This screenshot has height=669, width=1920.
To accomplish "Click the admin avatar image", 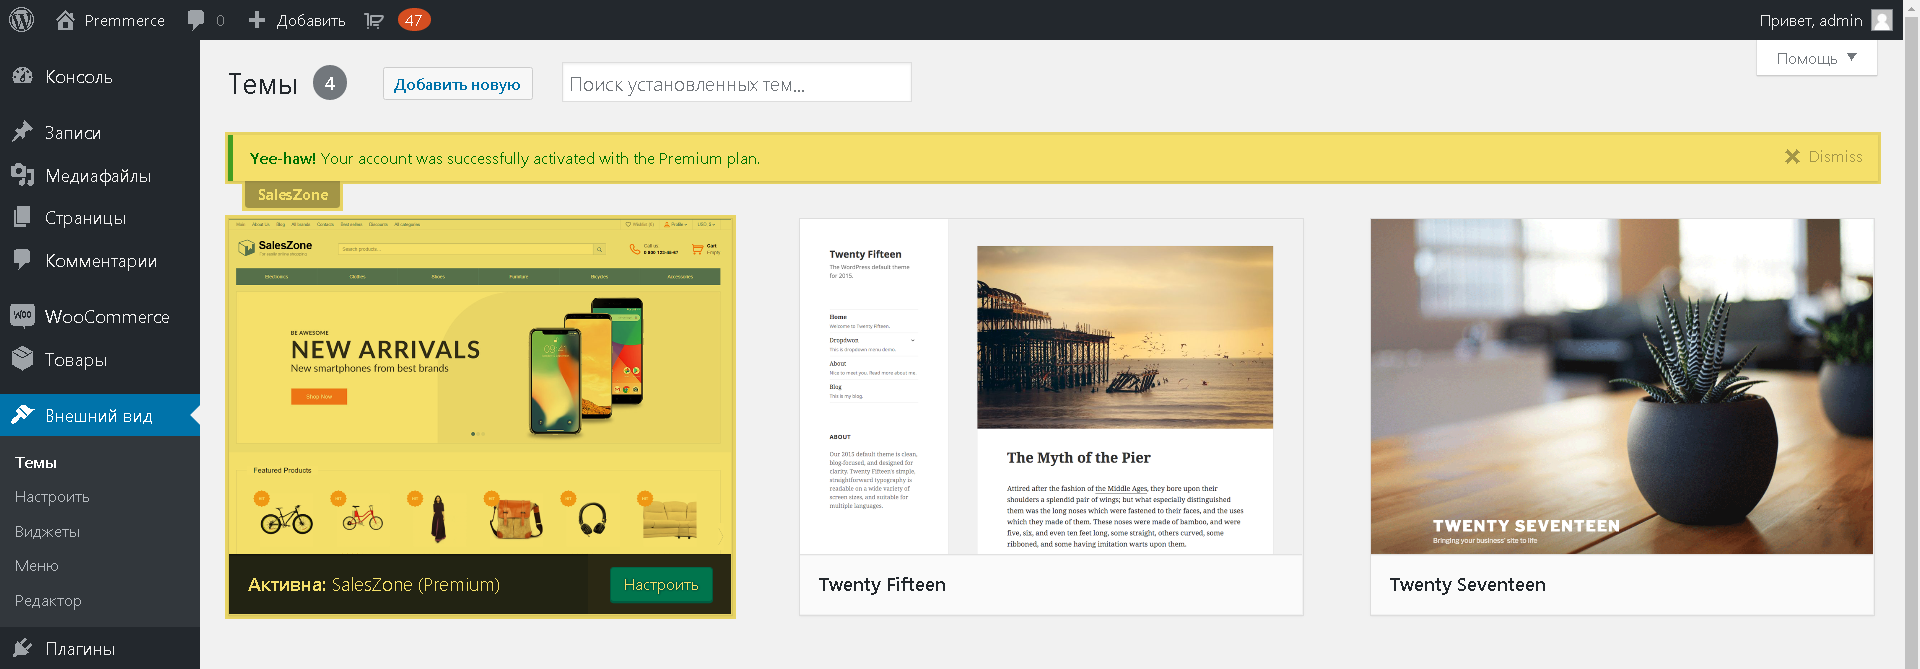I will (x=1882, y=20).
